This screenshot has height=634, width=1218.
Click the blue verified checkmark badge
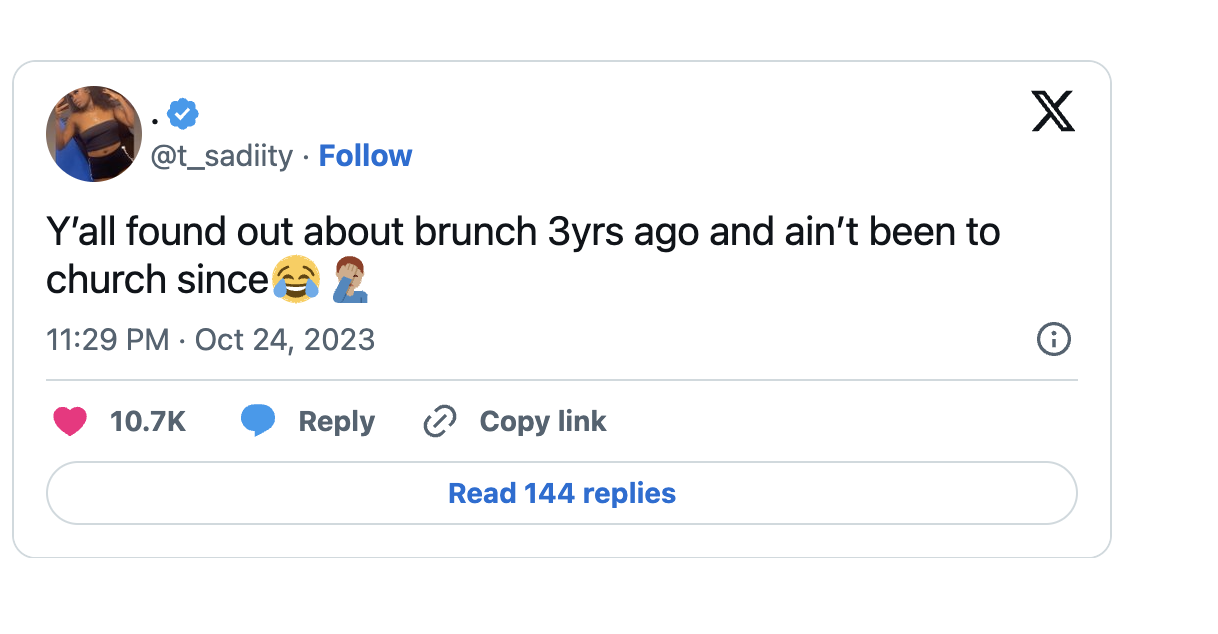(181, 113)
